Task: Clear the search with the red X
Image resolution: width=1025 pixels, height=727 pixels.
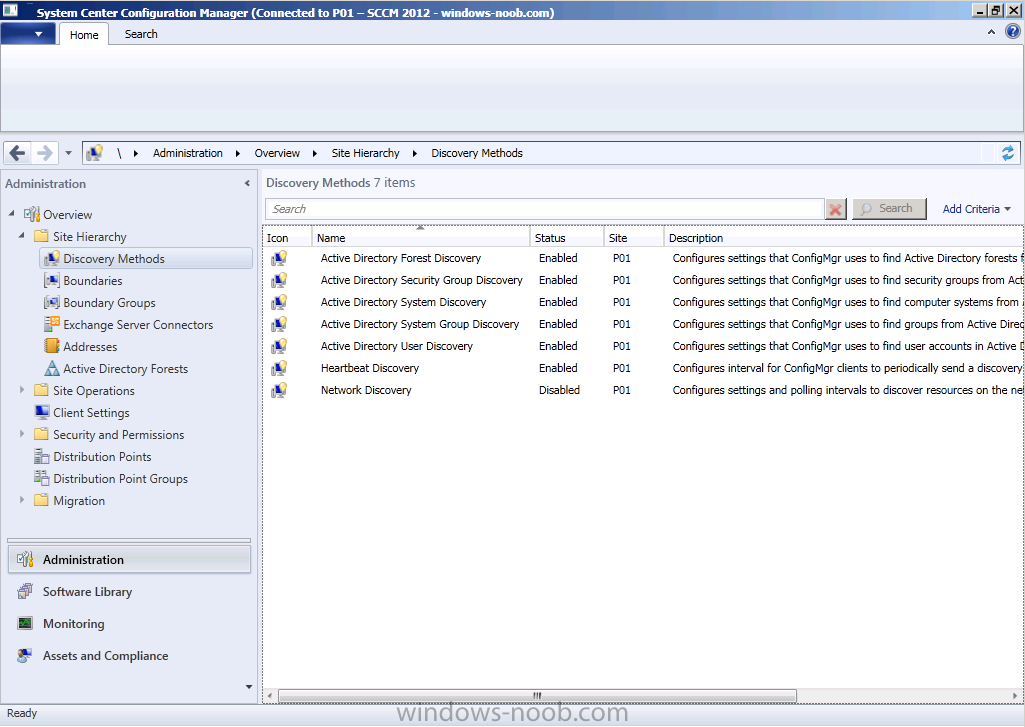Action: click(835, 209)
